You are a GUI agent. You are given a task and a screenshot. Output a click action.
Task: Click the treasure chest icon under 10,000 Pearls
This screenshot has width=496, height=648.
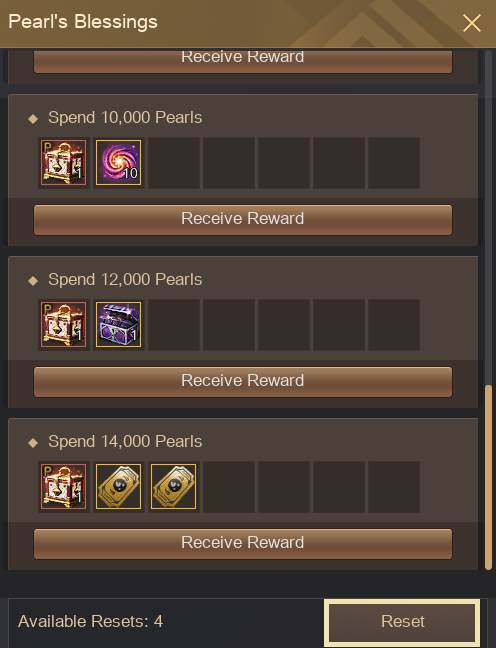pyautogui.click(x=64, y=162)
